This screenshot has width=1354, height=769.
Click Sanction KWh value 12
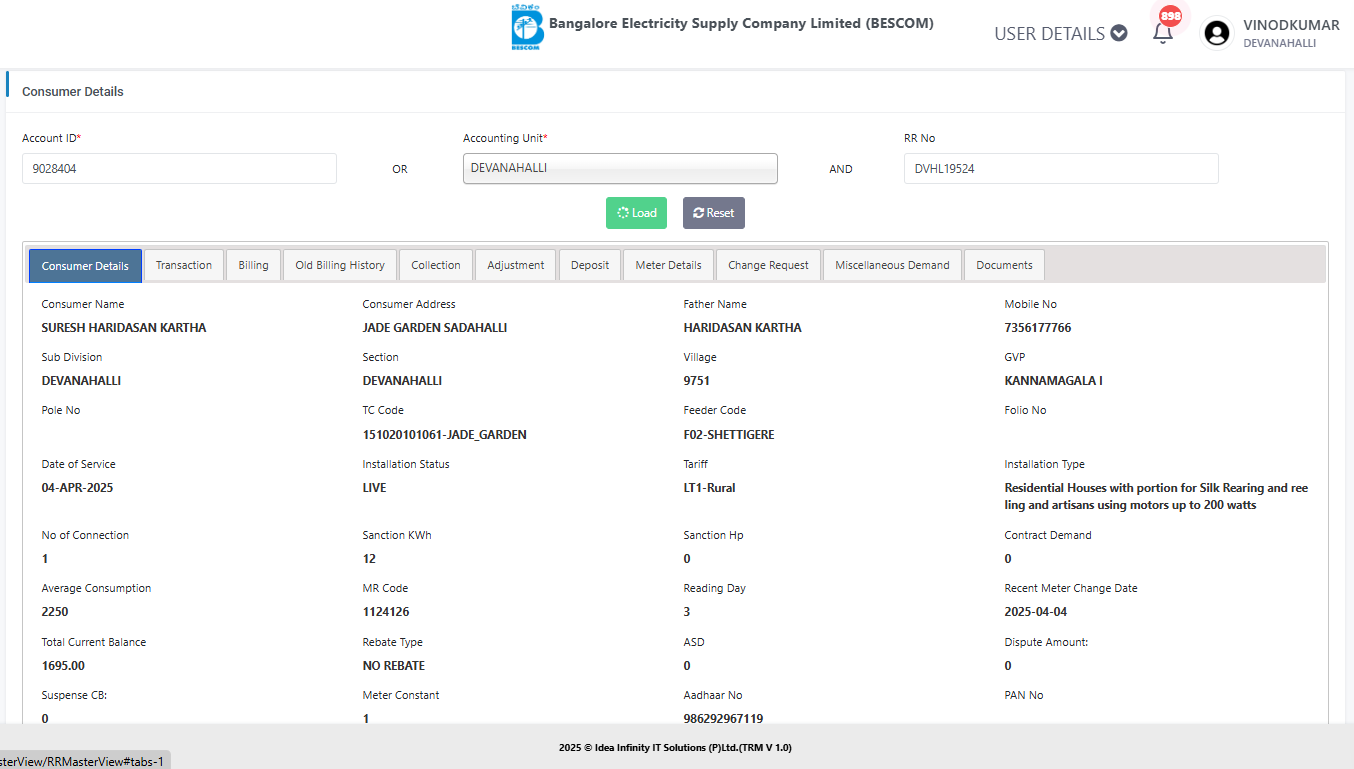(x=369, y=559)
